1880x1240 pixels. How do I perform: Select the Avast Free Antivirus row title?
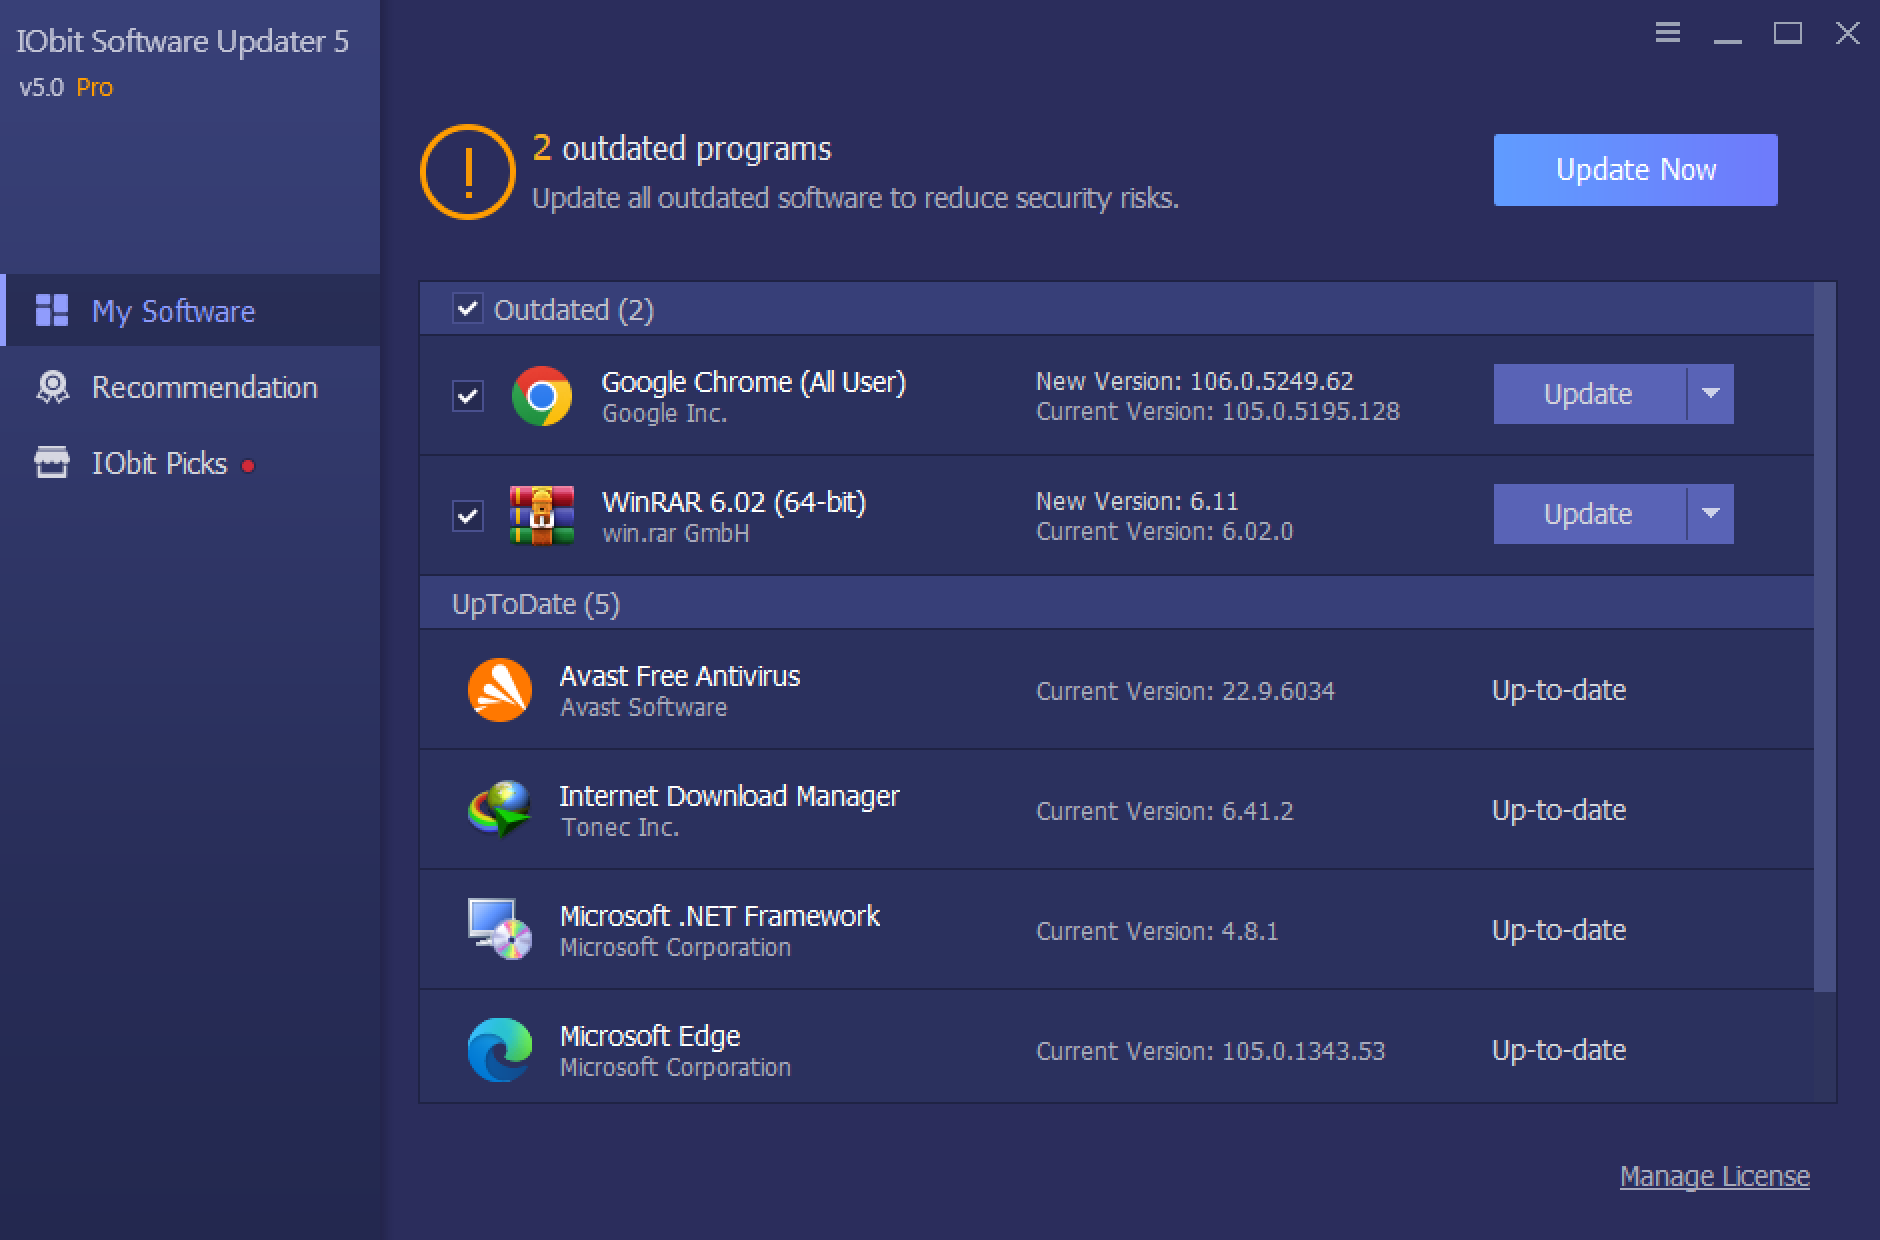[x=680, y=676]
